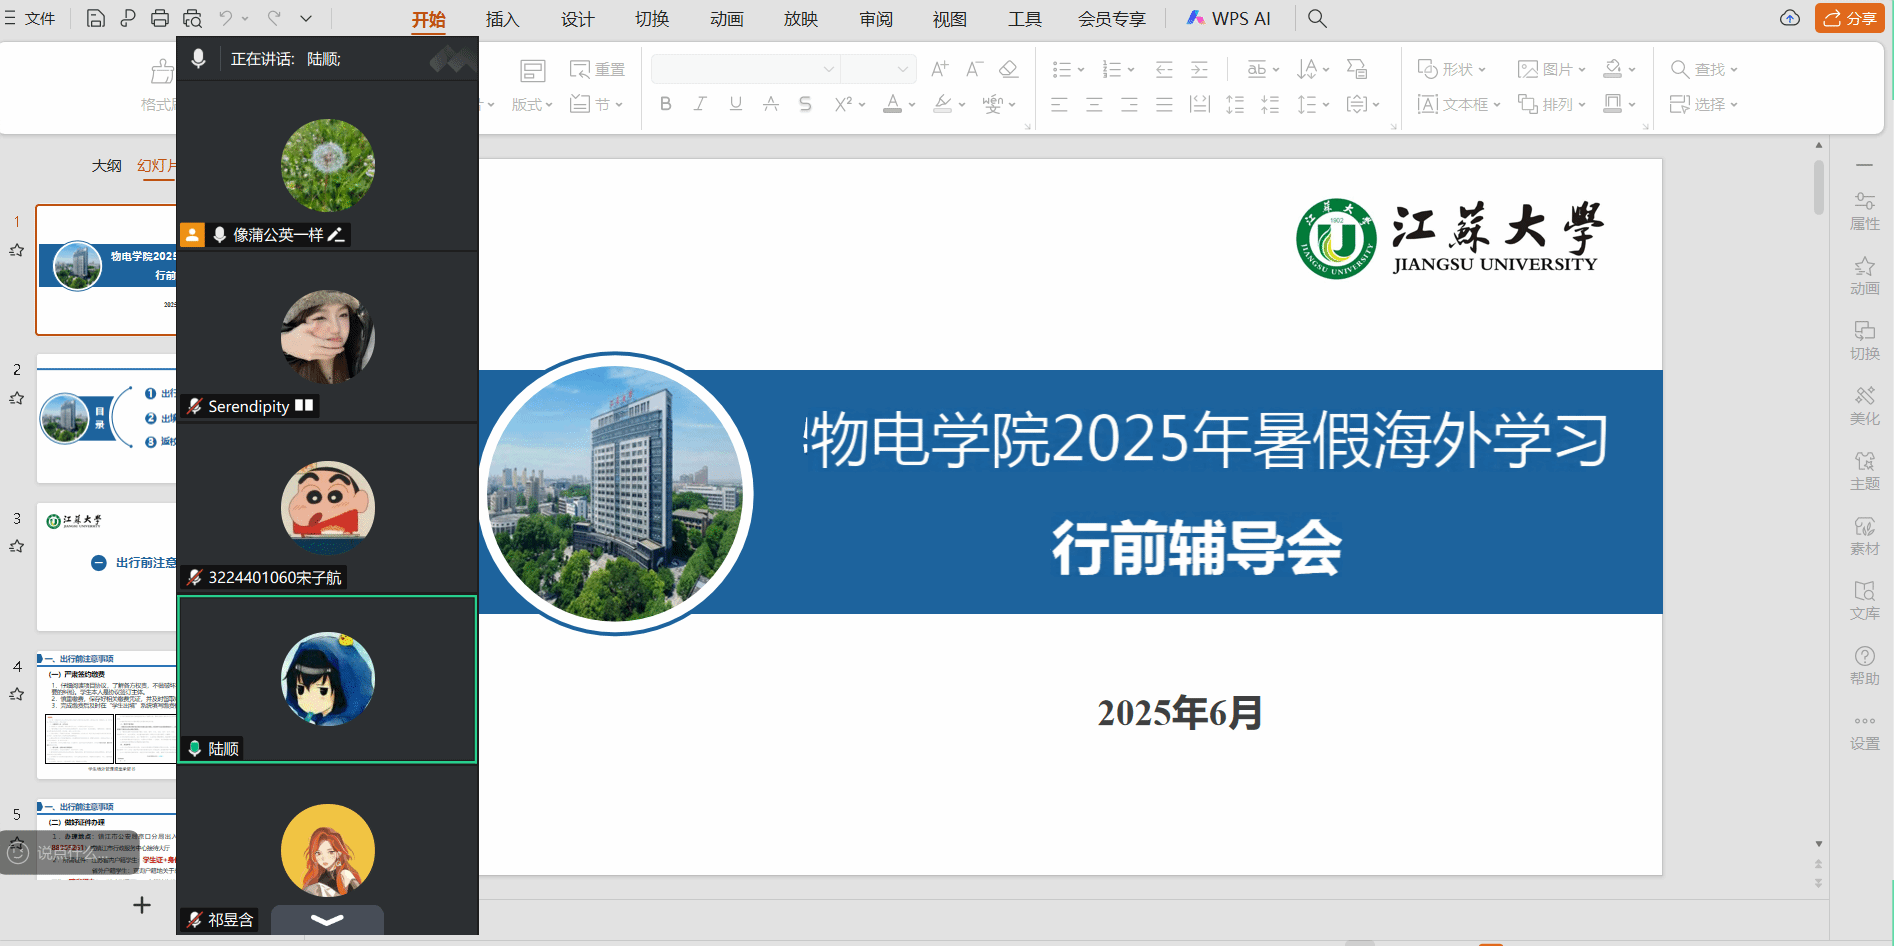Viewport: 1894px width, 946px height.
Task: Click the print icon in the top bar
Action: [160, 18]
